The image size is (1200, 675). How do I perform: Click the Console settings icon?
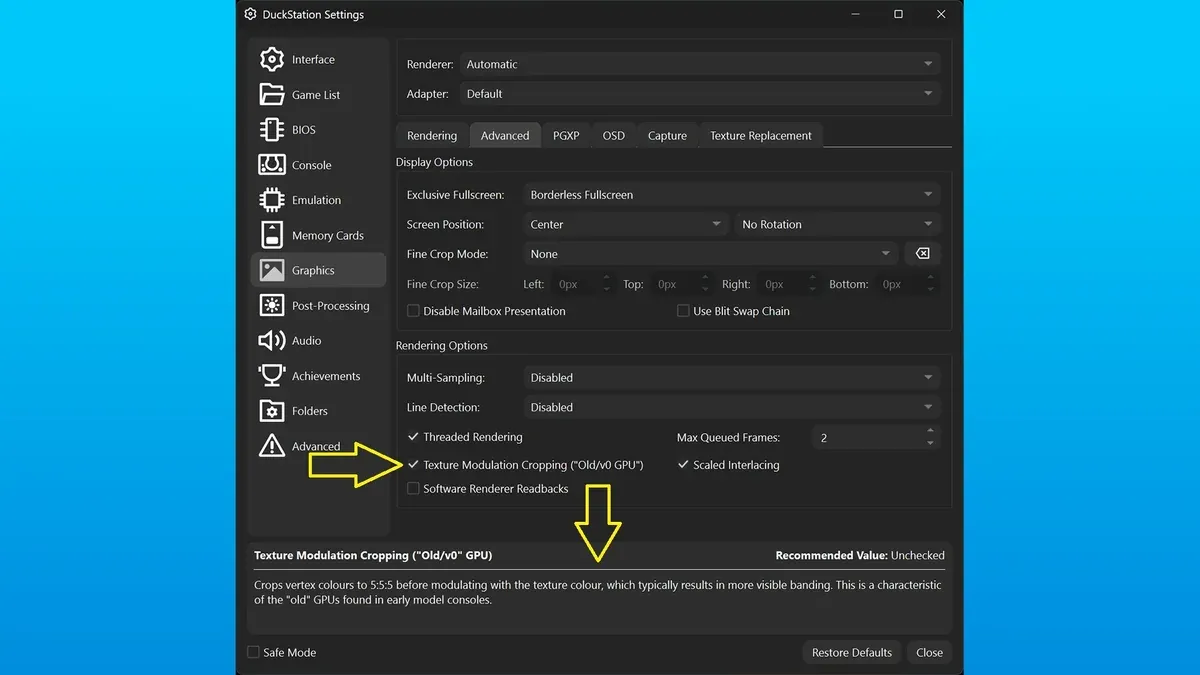[x=271, y=164]
